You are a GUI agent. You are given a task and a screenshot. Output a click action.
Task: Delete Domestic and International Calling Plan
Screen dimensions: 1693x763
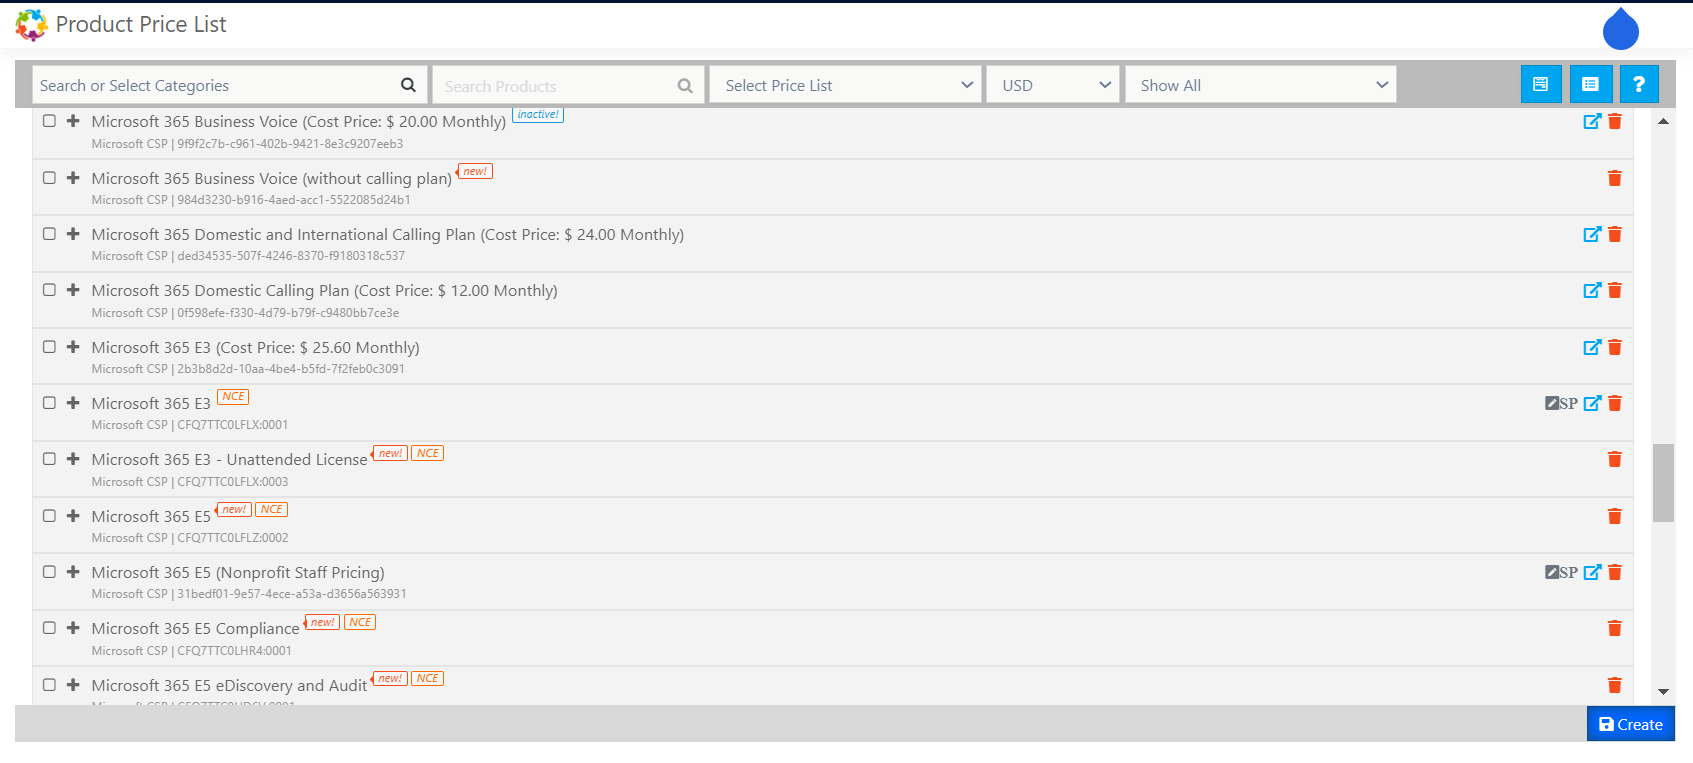1615,234
